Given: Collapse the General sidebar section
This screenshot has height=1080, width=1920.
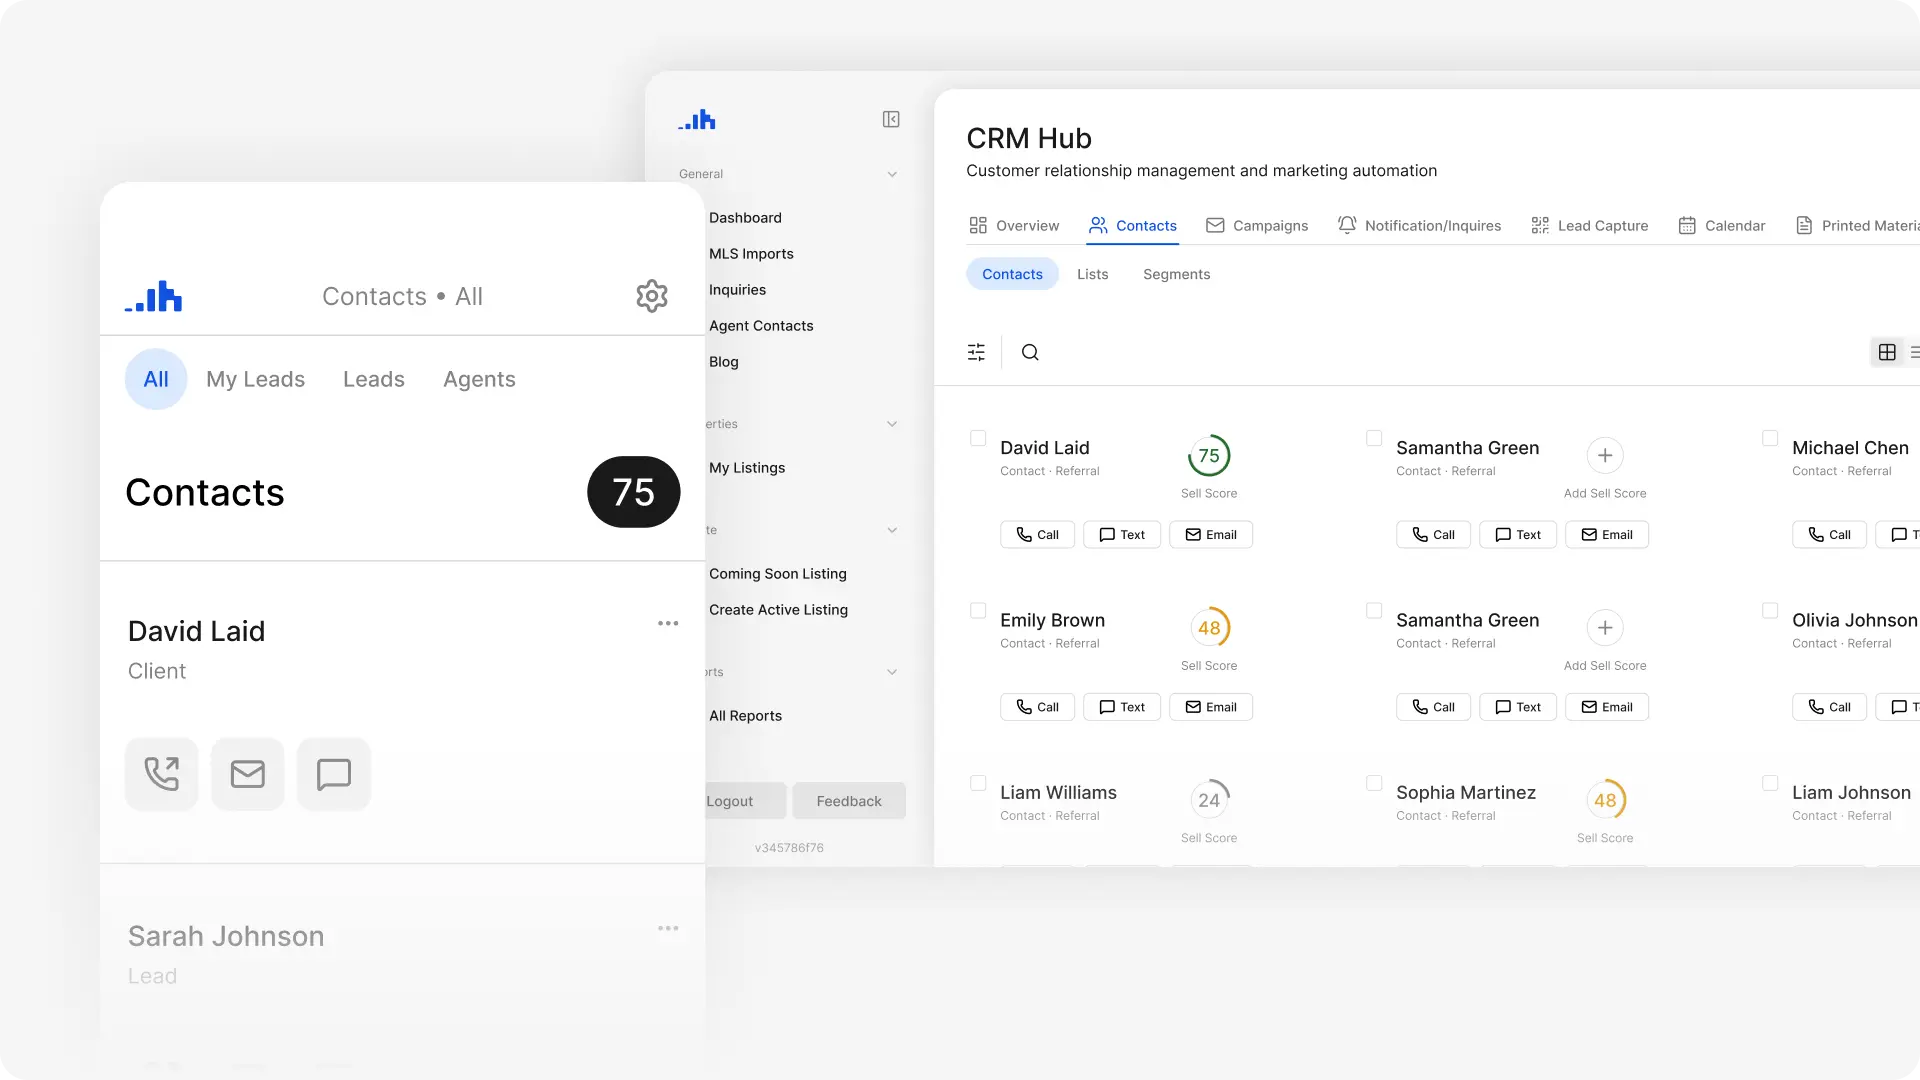Looking at the screenshot, I should (x=892, y=173).
